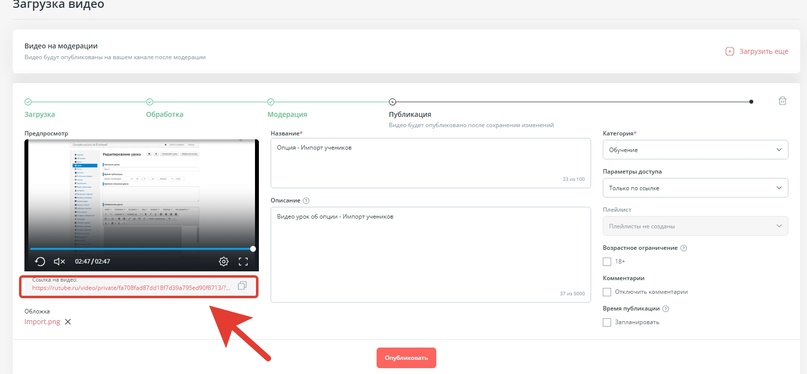
Task: Click the replay icon in video player
Action: pos(40,261)
